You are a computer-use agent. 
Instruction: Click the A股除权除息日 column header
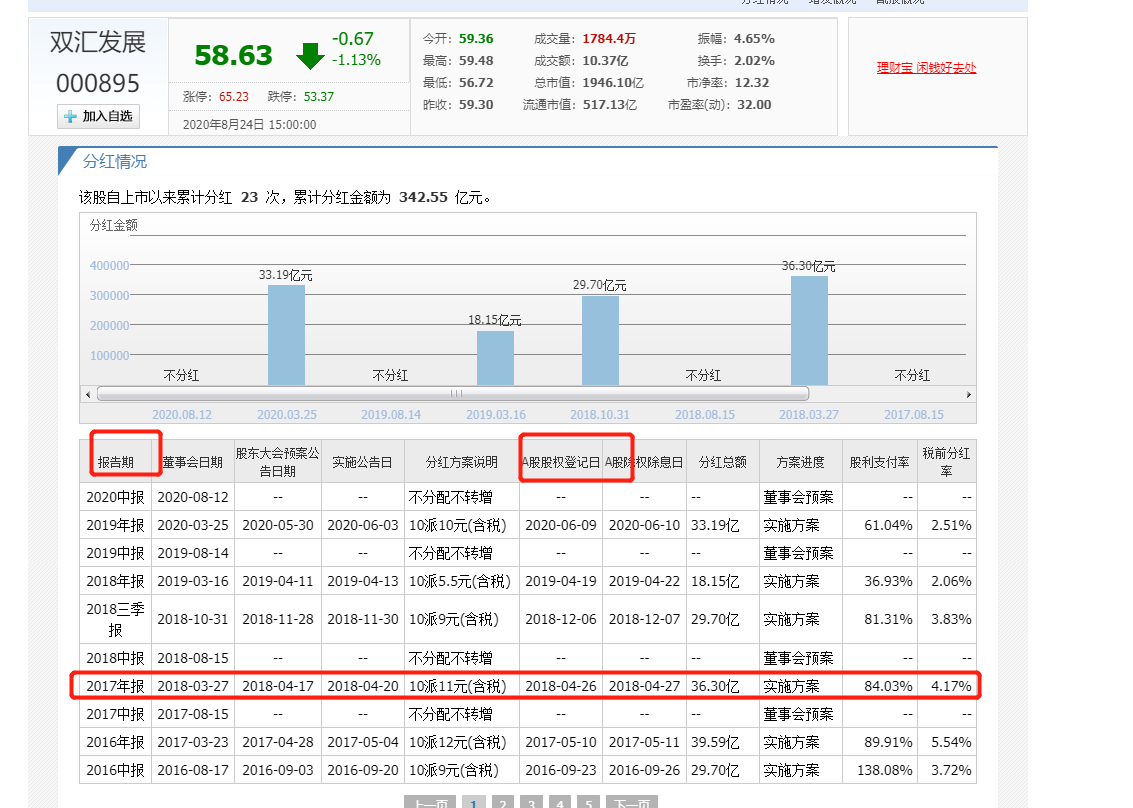coord(644,462)
